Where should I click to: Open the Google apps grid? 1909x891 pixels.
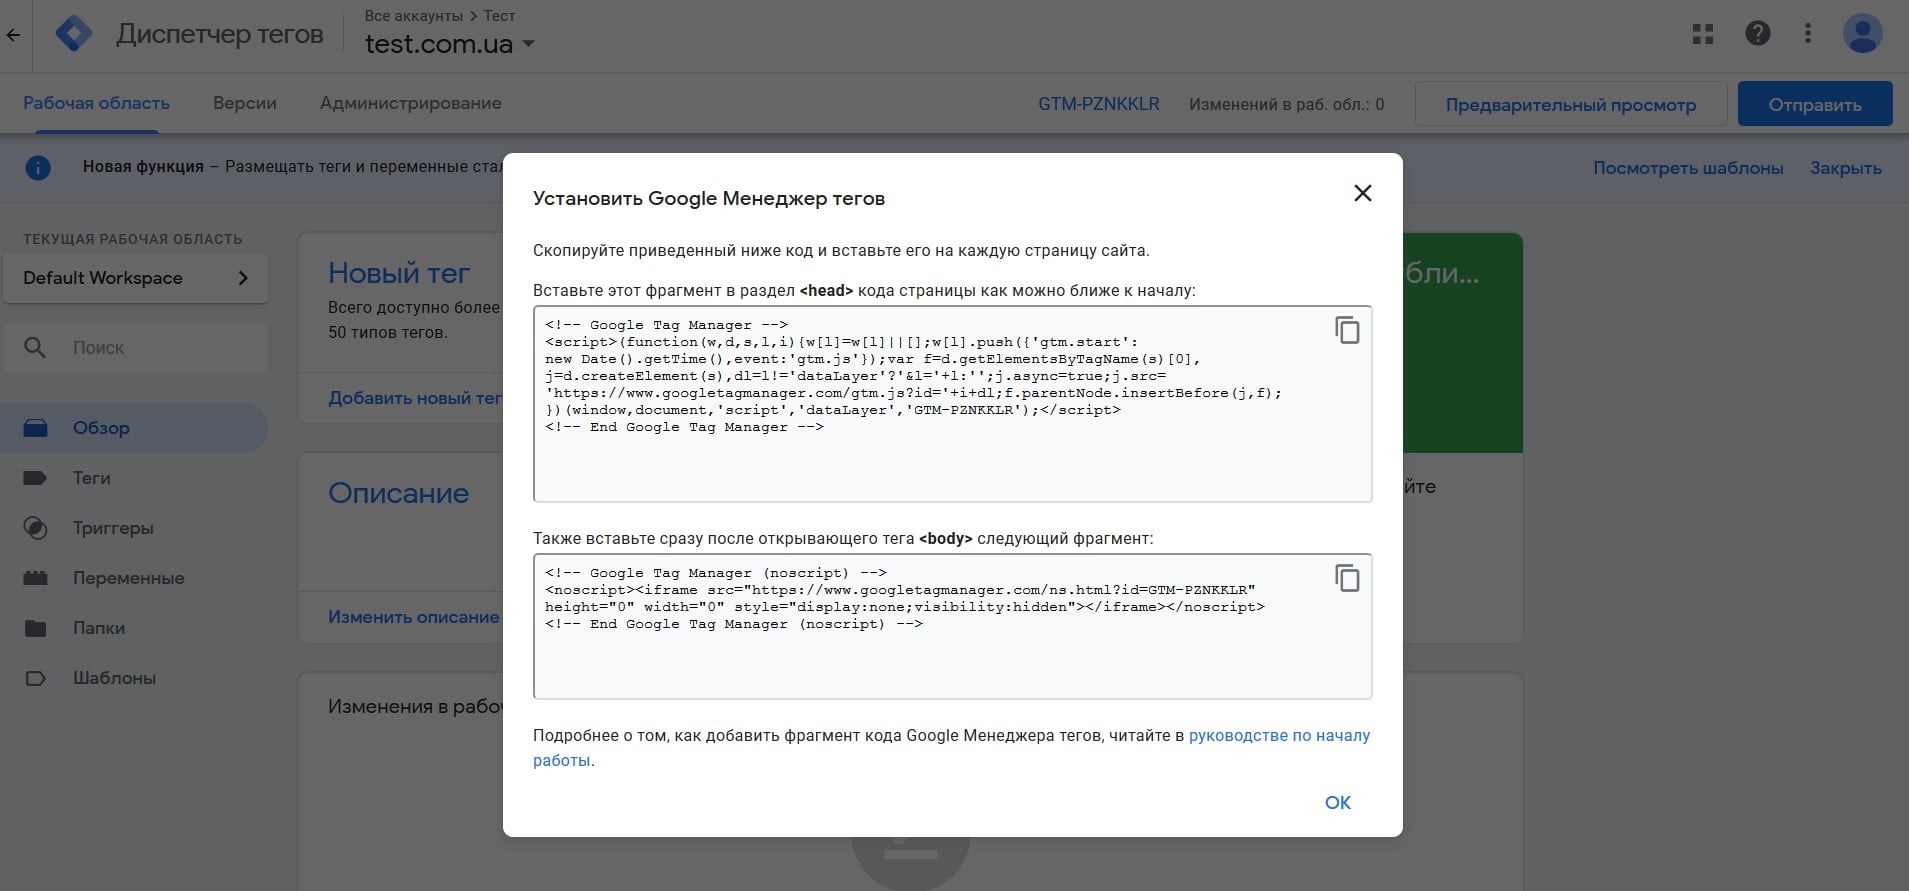coord(1702,34)
